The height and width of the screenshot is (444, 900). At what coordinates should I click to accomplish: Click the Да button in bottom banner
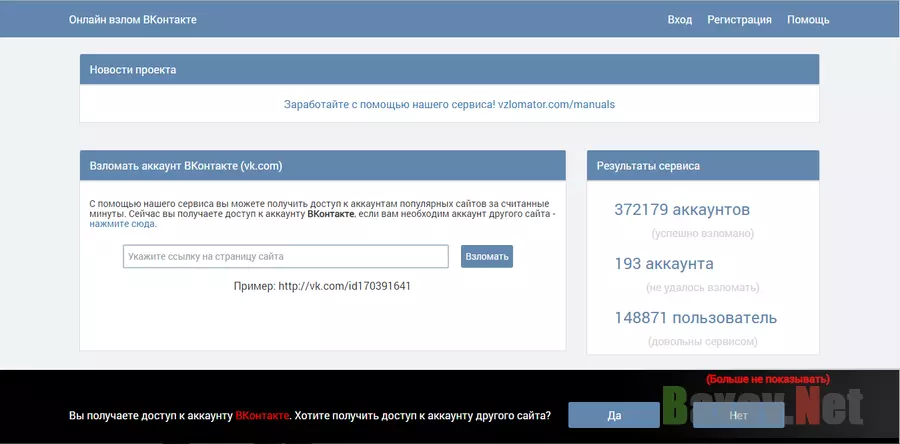click(614, 415)
